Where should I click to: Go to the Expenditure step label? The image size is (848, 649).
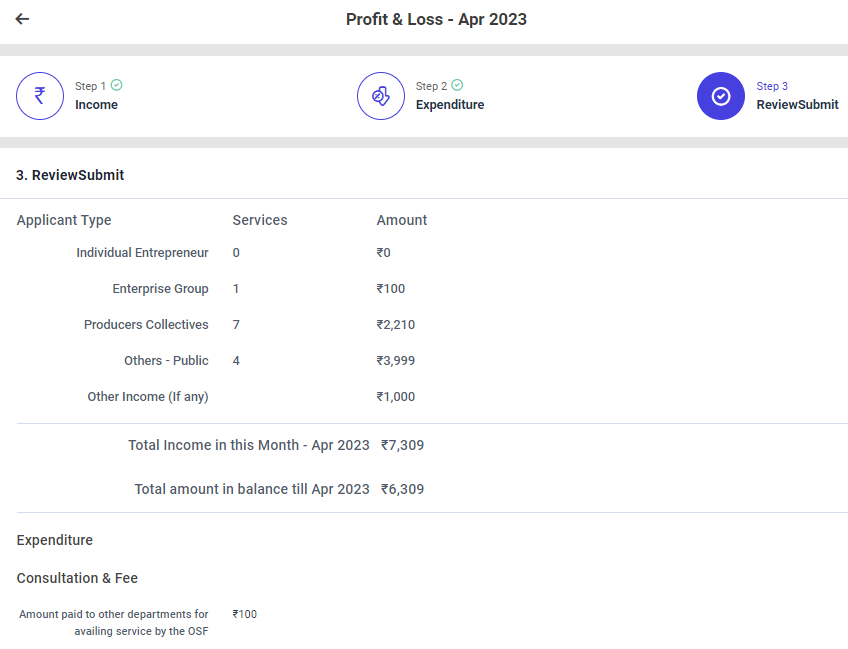pyautogui.click(x=449, y=105)
